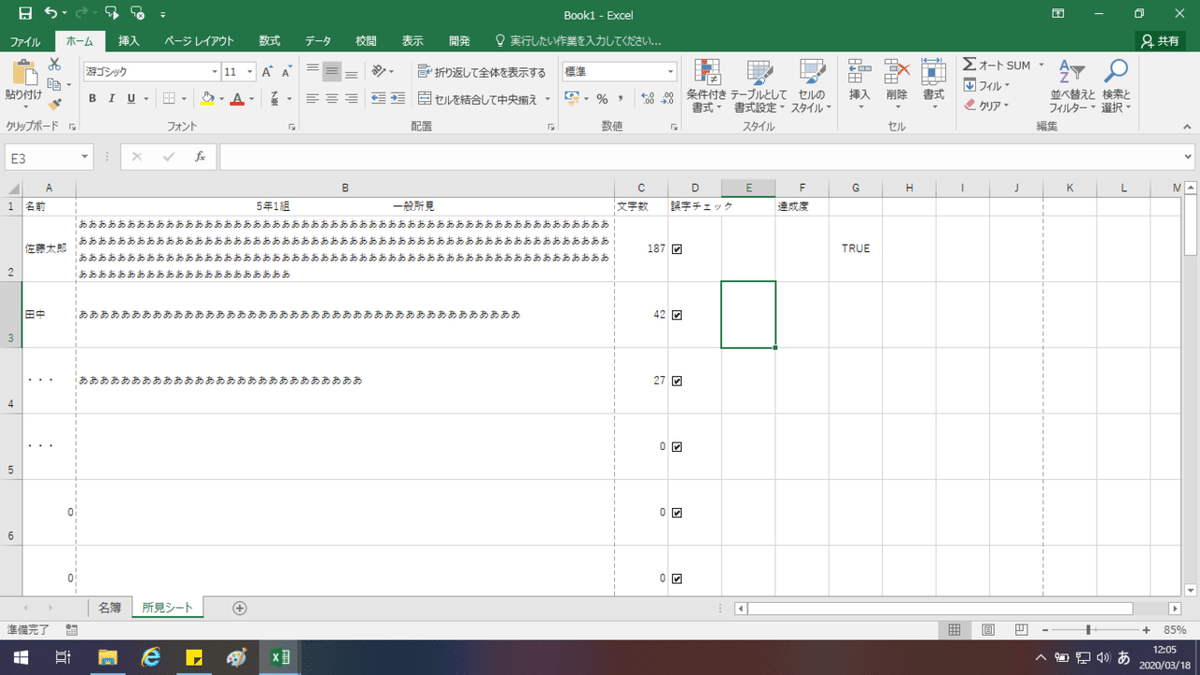Switch to the 数式 tab
The image size is (1200, 675).
[269, 41]
